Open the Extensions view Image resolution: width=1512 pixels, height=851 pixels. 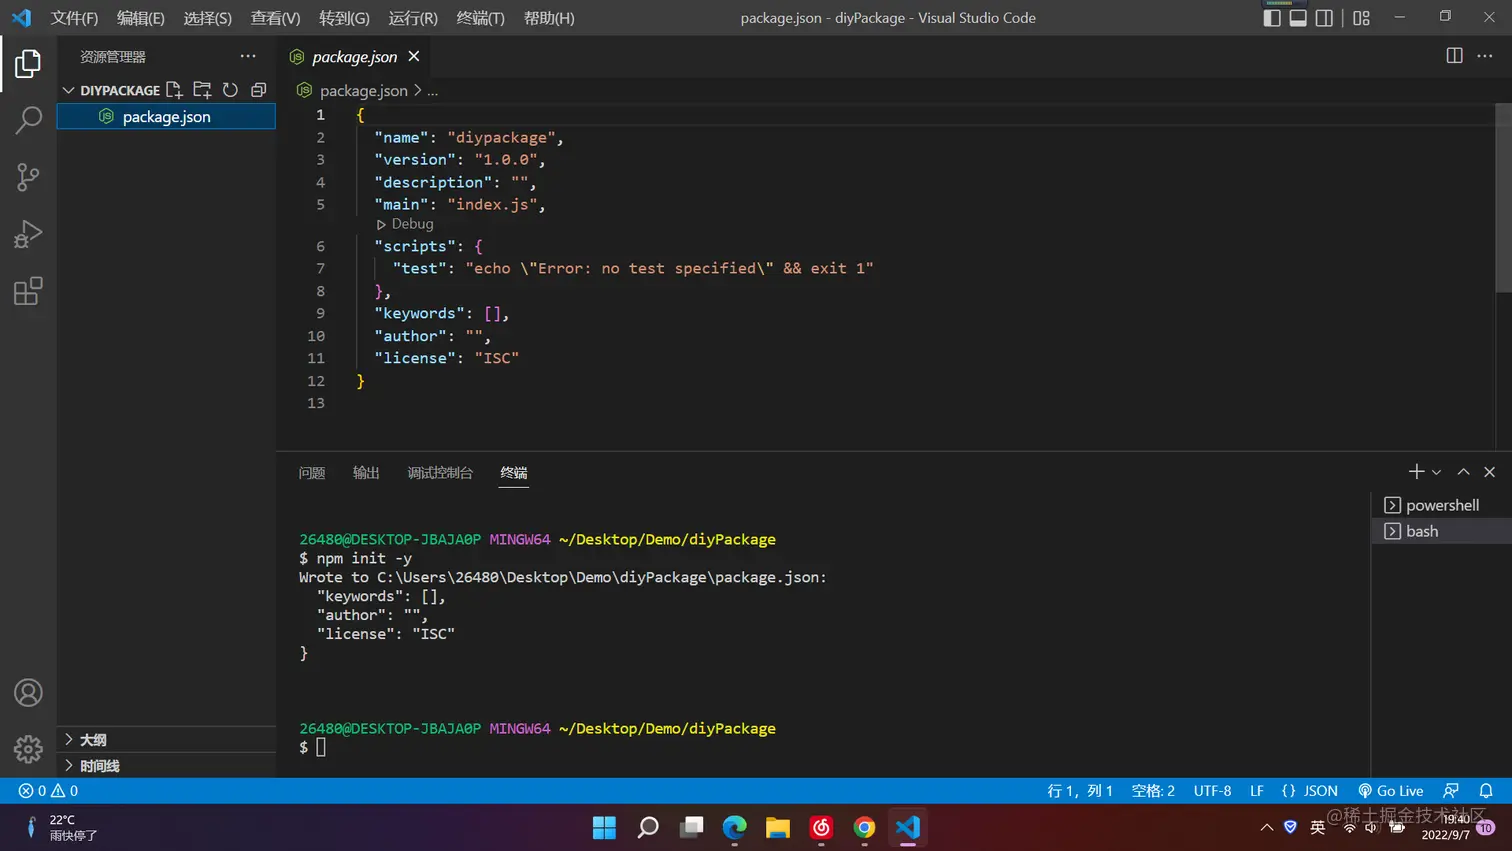coord(28,291)
